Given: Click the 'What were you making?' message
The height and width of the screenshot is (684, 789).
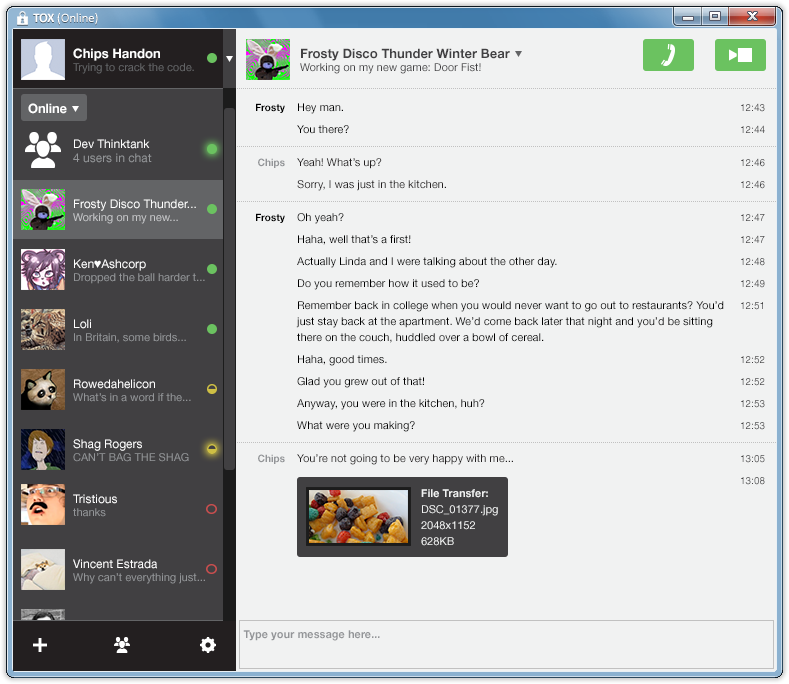Looking at the screenshot, I should pos(356,425).
